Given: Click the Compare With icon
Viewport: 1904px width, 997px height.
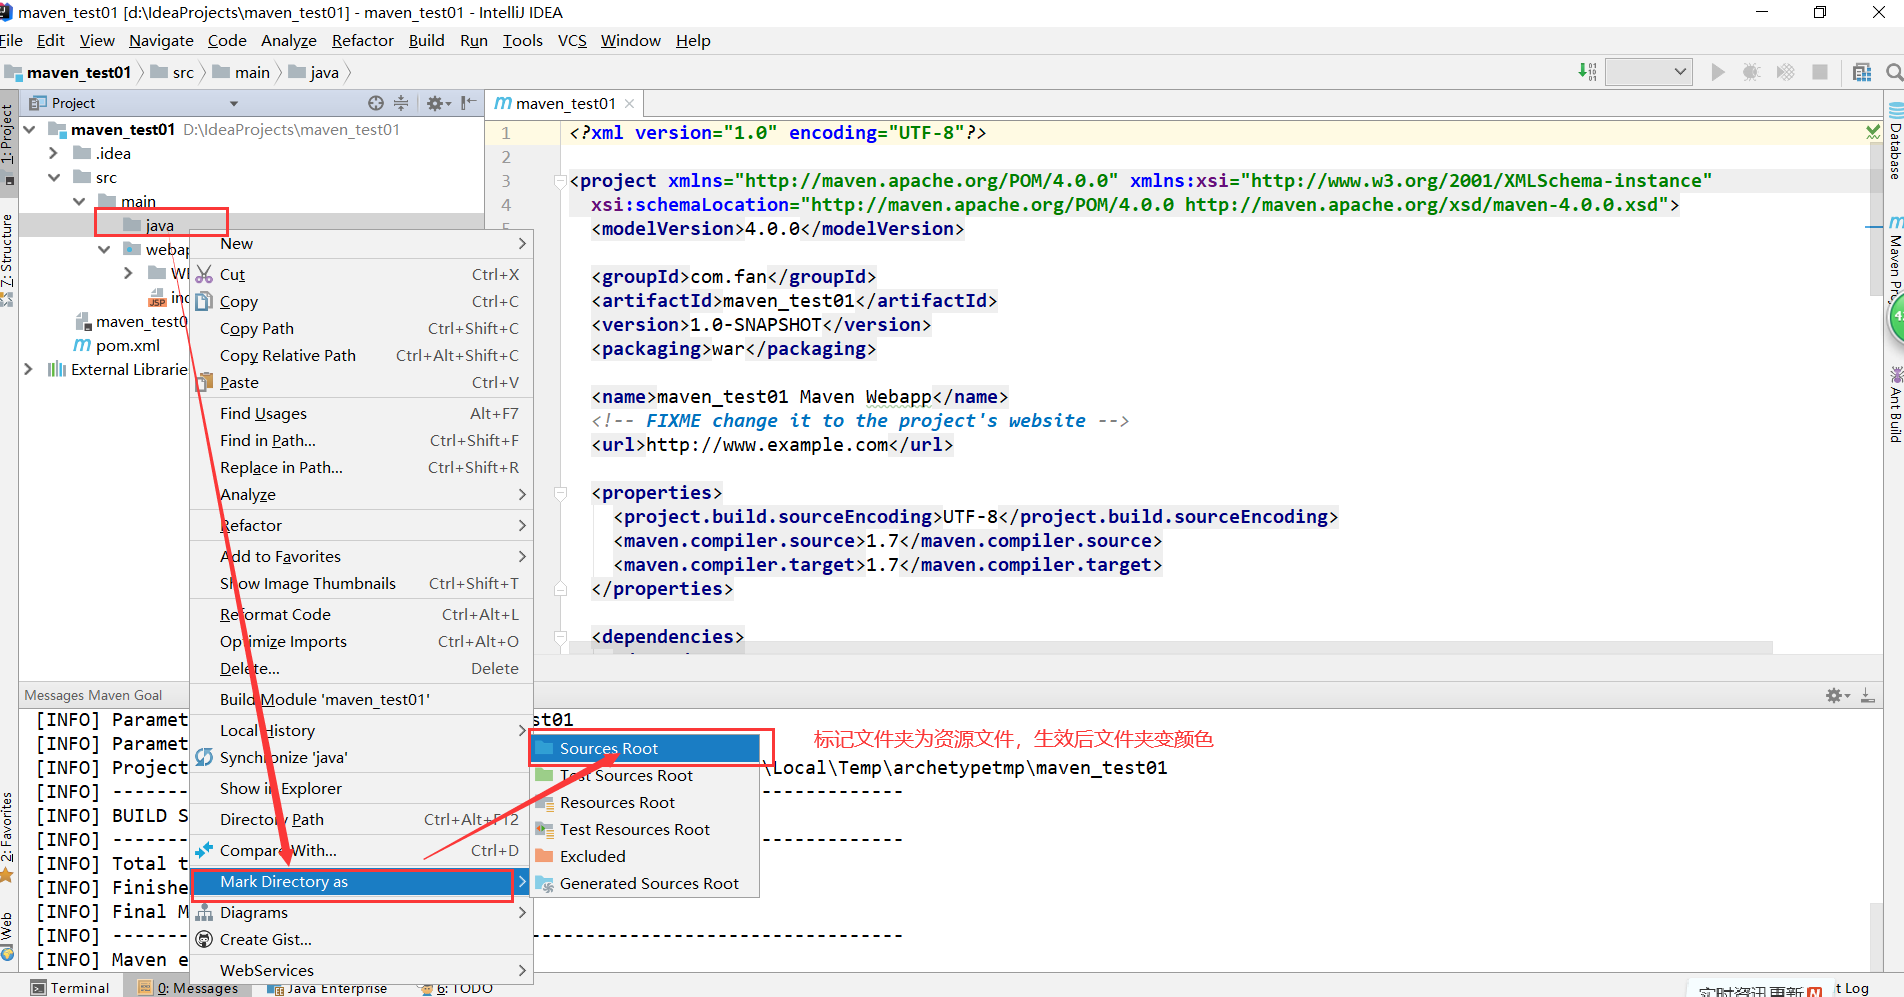Looking at the screenshot, I should pyautogui.click(x=204, y=850).
